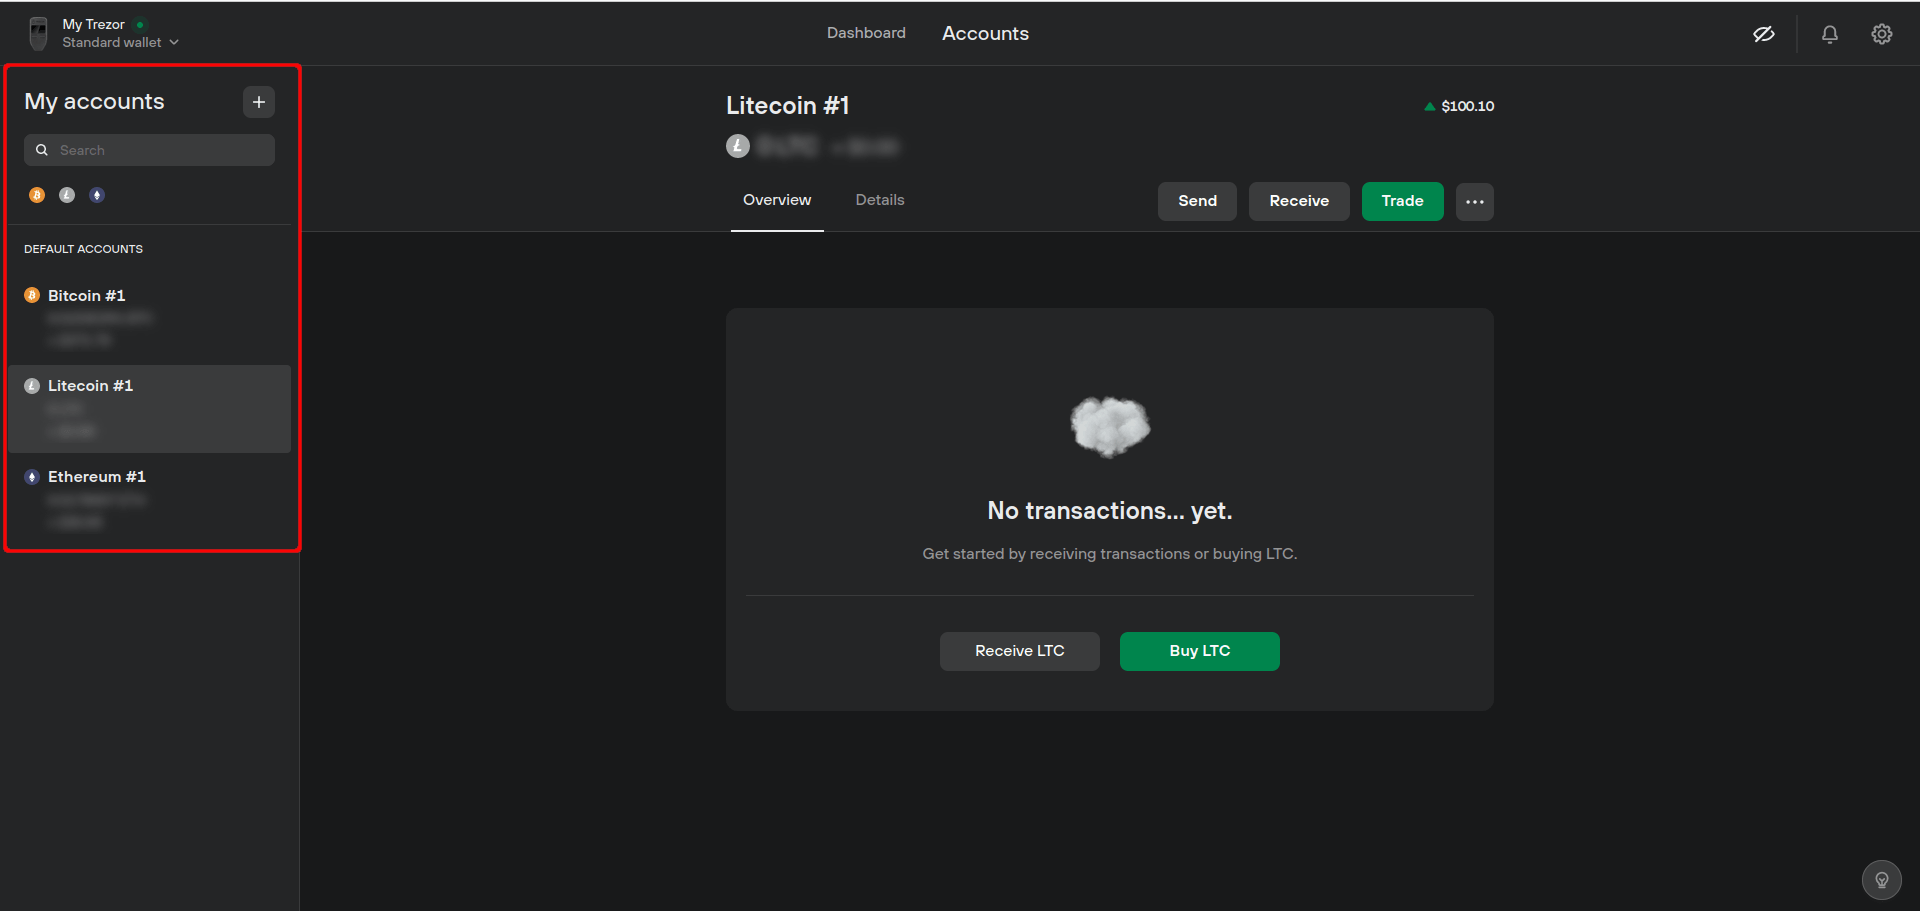Click the Send button
Image resolution: width=1920 pixels, height=911 pixels.
tap(1197, 201)
